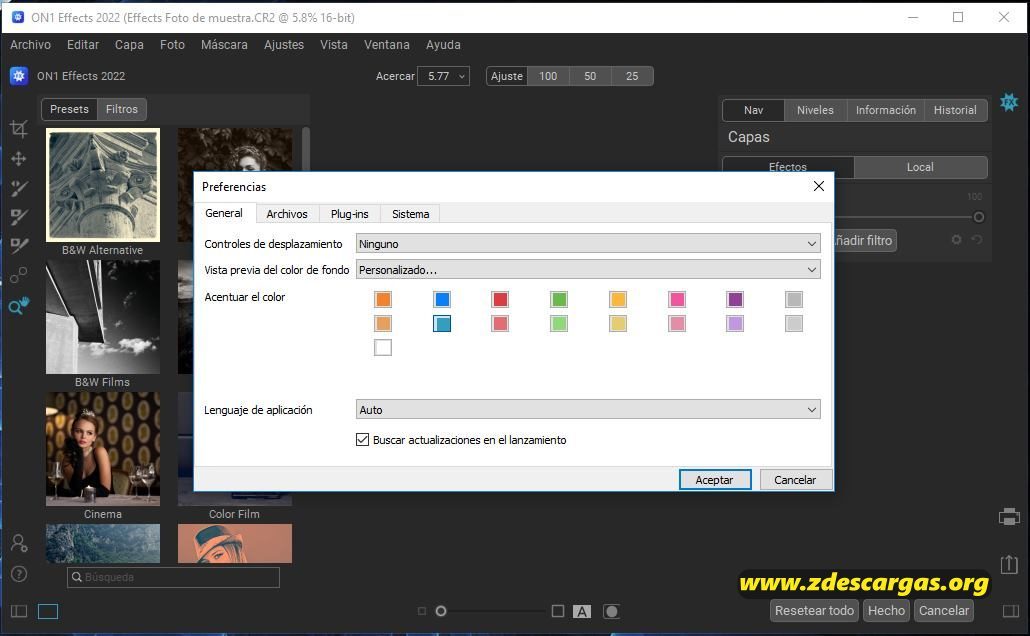The width and height of the screenshot is (1030, 636).
Task: Click the blue single view mode icon
Action: pos(48,611)
